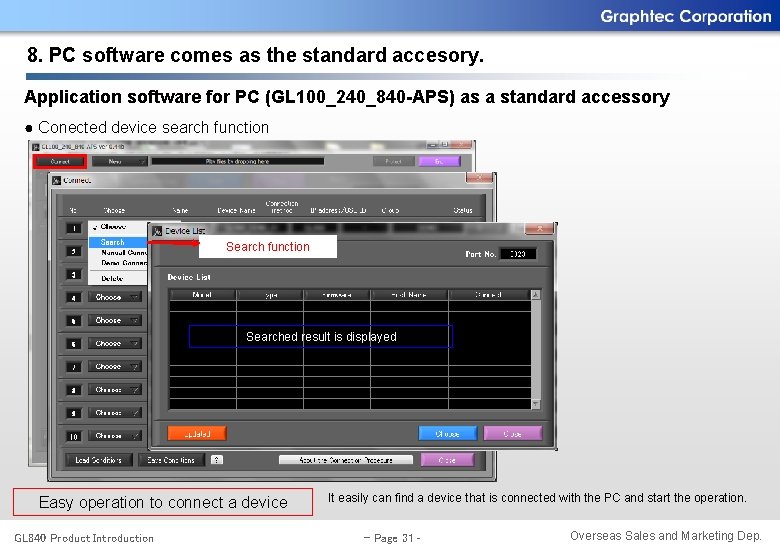Open the Choose dropdown for row 7
Image resolution: width=780 pixels, height=551 pixels.
pos(115,367)
